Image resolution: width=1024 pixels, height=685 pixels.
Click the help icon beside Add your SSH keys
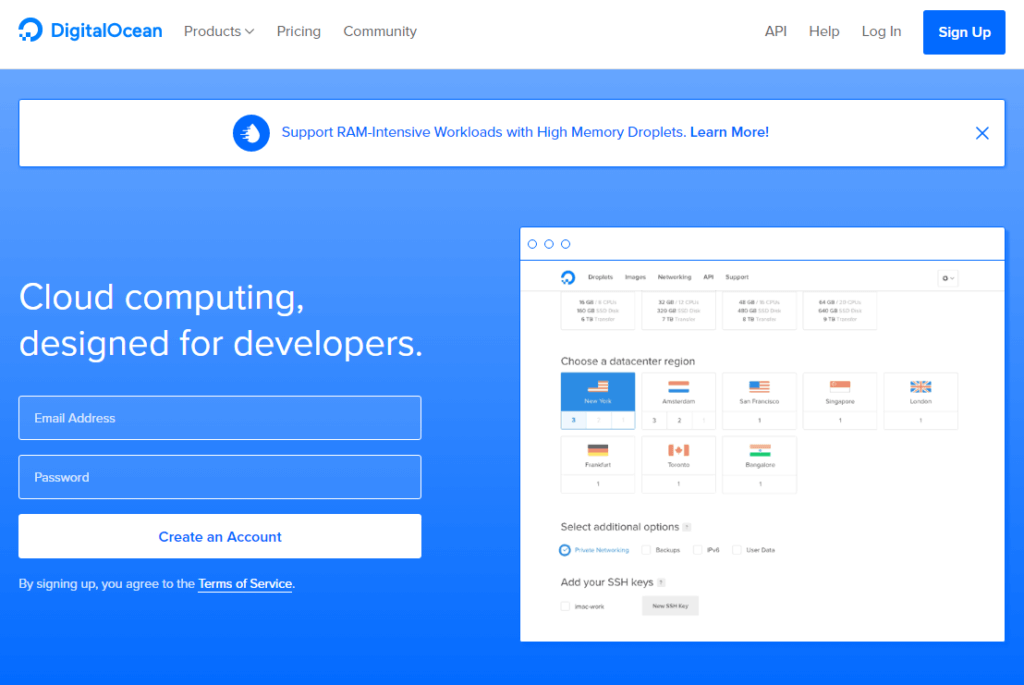click(661, 582)
